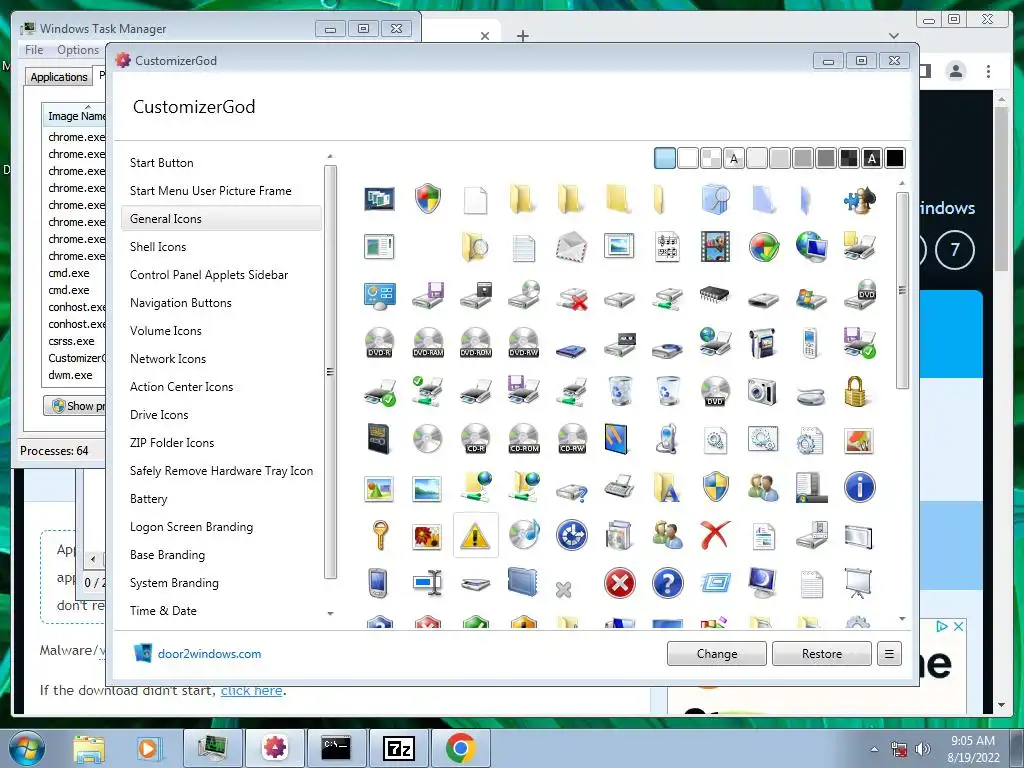Select csrss.exe process in Task Manager
The width and height of the screenshot is (1024, 768).
click(x=71, y=341)
